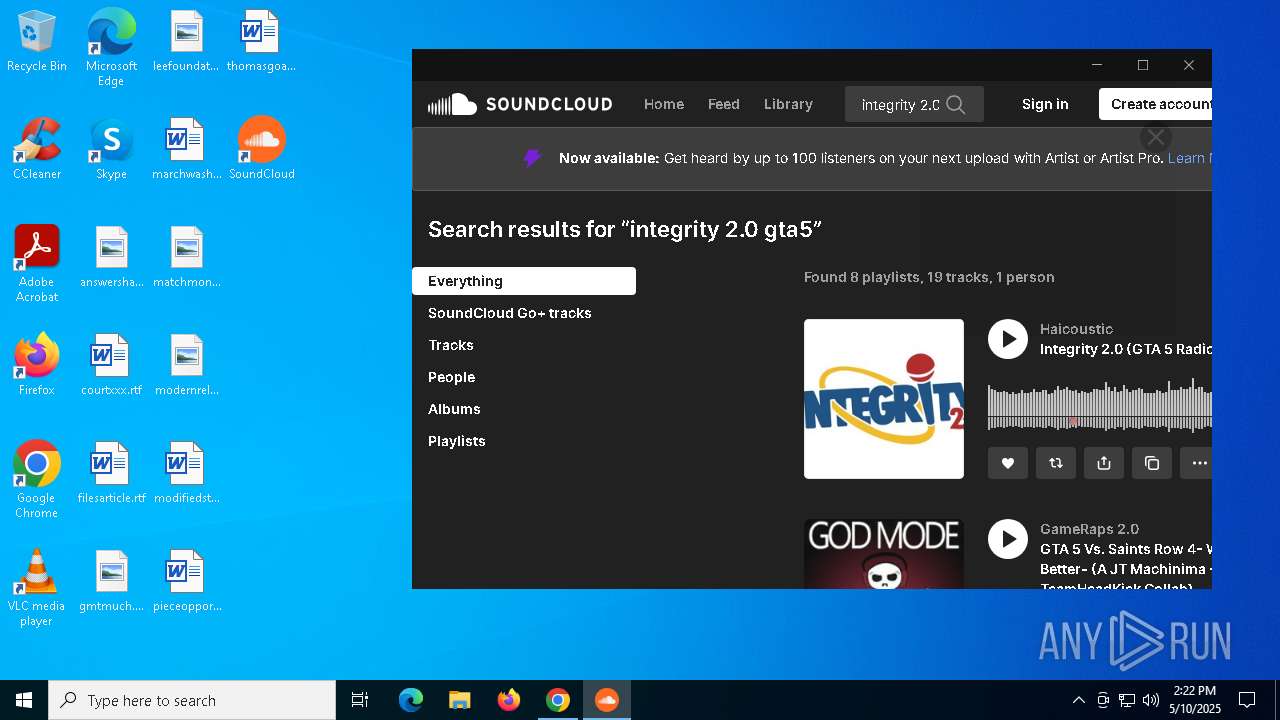
Task: Open the Skype desktop shortcut
Action: coord(111,149)
